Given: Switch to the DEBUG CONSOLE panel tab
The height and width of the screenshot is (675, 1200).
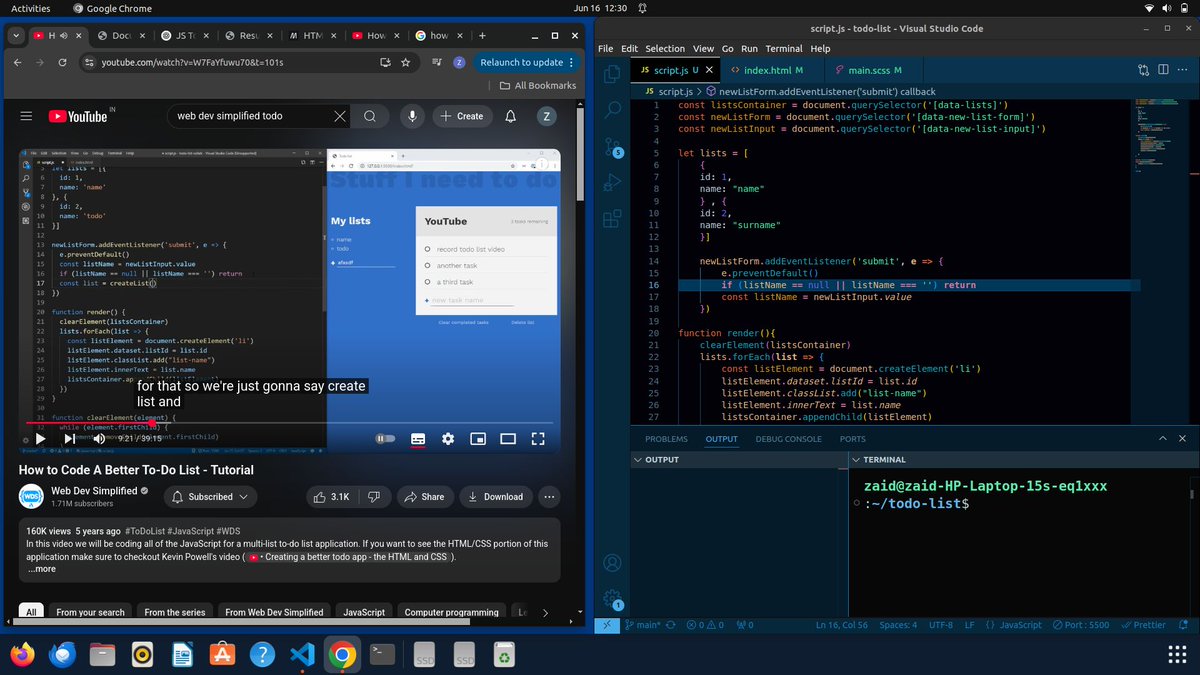Looking at the screenshot, I should (788, 439).
